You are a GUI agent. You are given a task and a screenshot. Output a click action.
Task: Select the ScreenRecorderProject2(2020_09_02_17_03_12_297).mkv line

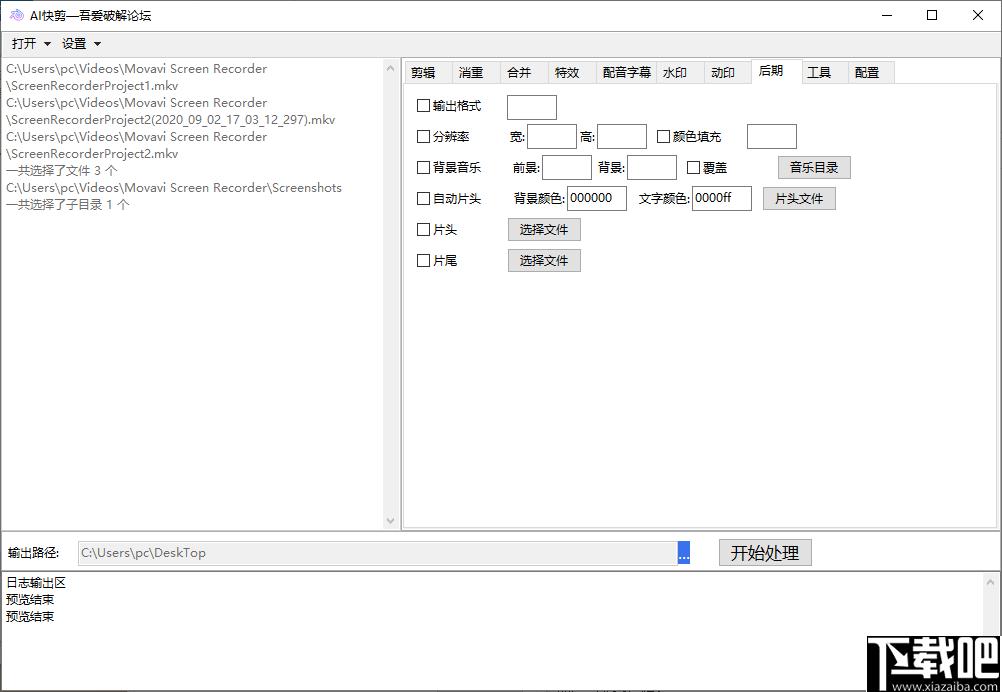[x=171, y=119]
